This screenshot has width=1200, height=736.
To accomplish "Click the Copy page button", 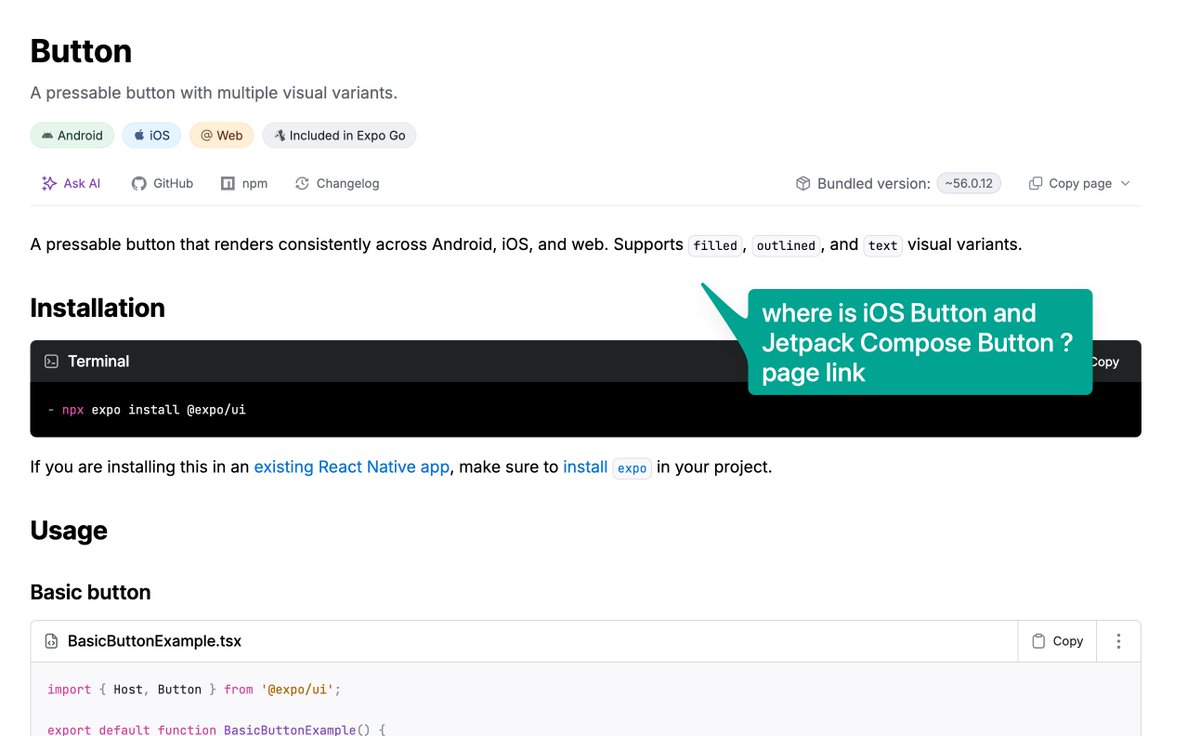I will coord(1079,184).
